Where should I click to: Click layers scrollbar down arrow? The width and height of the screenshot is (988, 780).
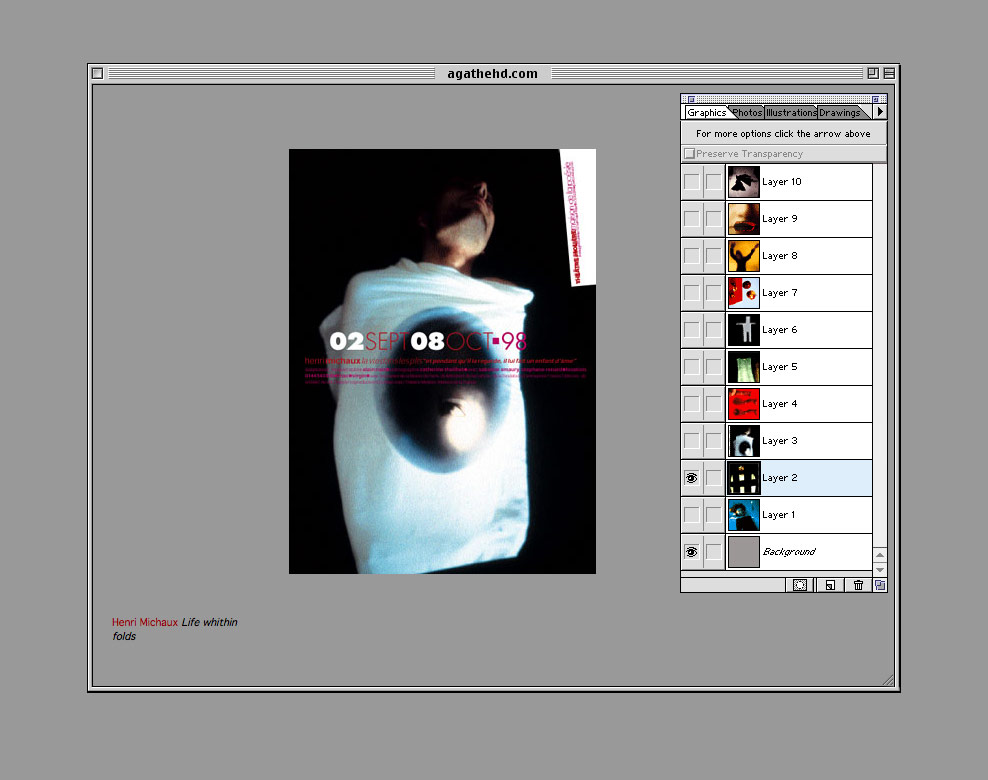[x=880, y=570]
